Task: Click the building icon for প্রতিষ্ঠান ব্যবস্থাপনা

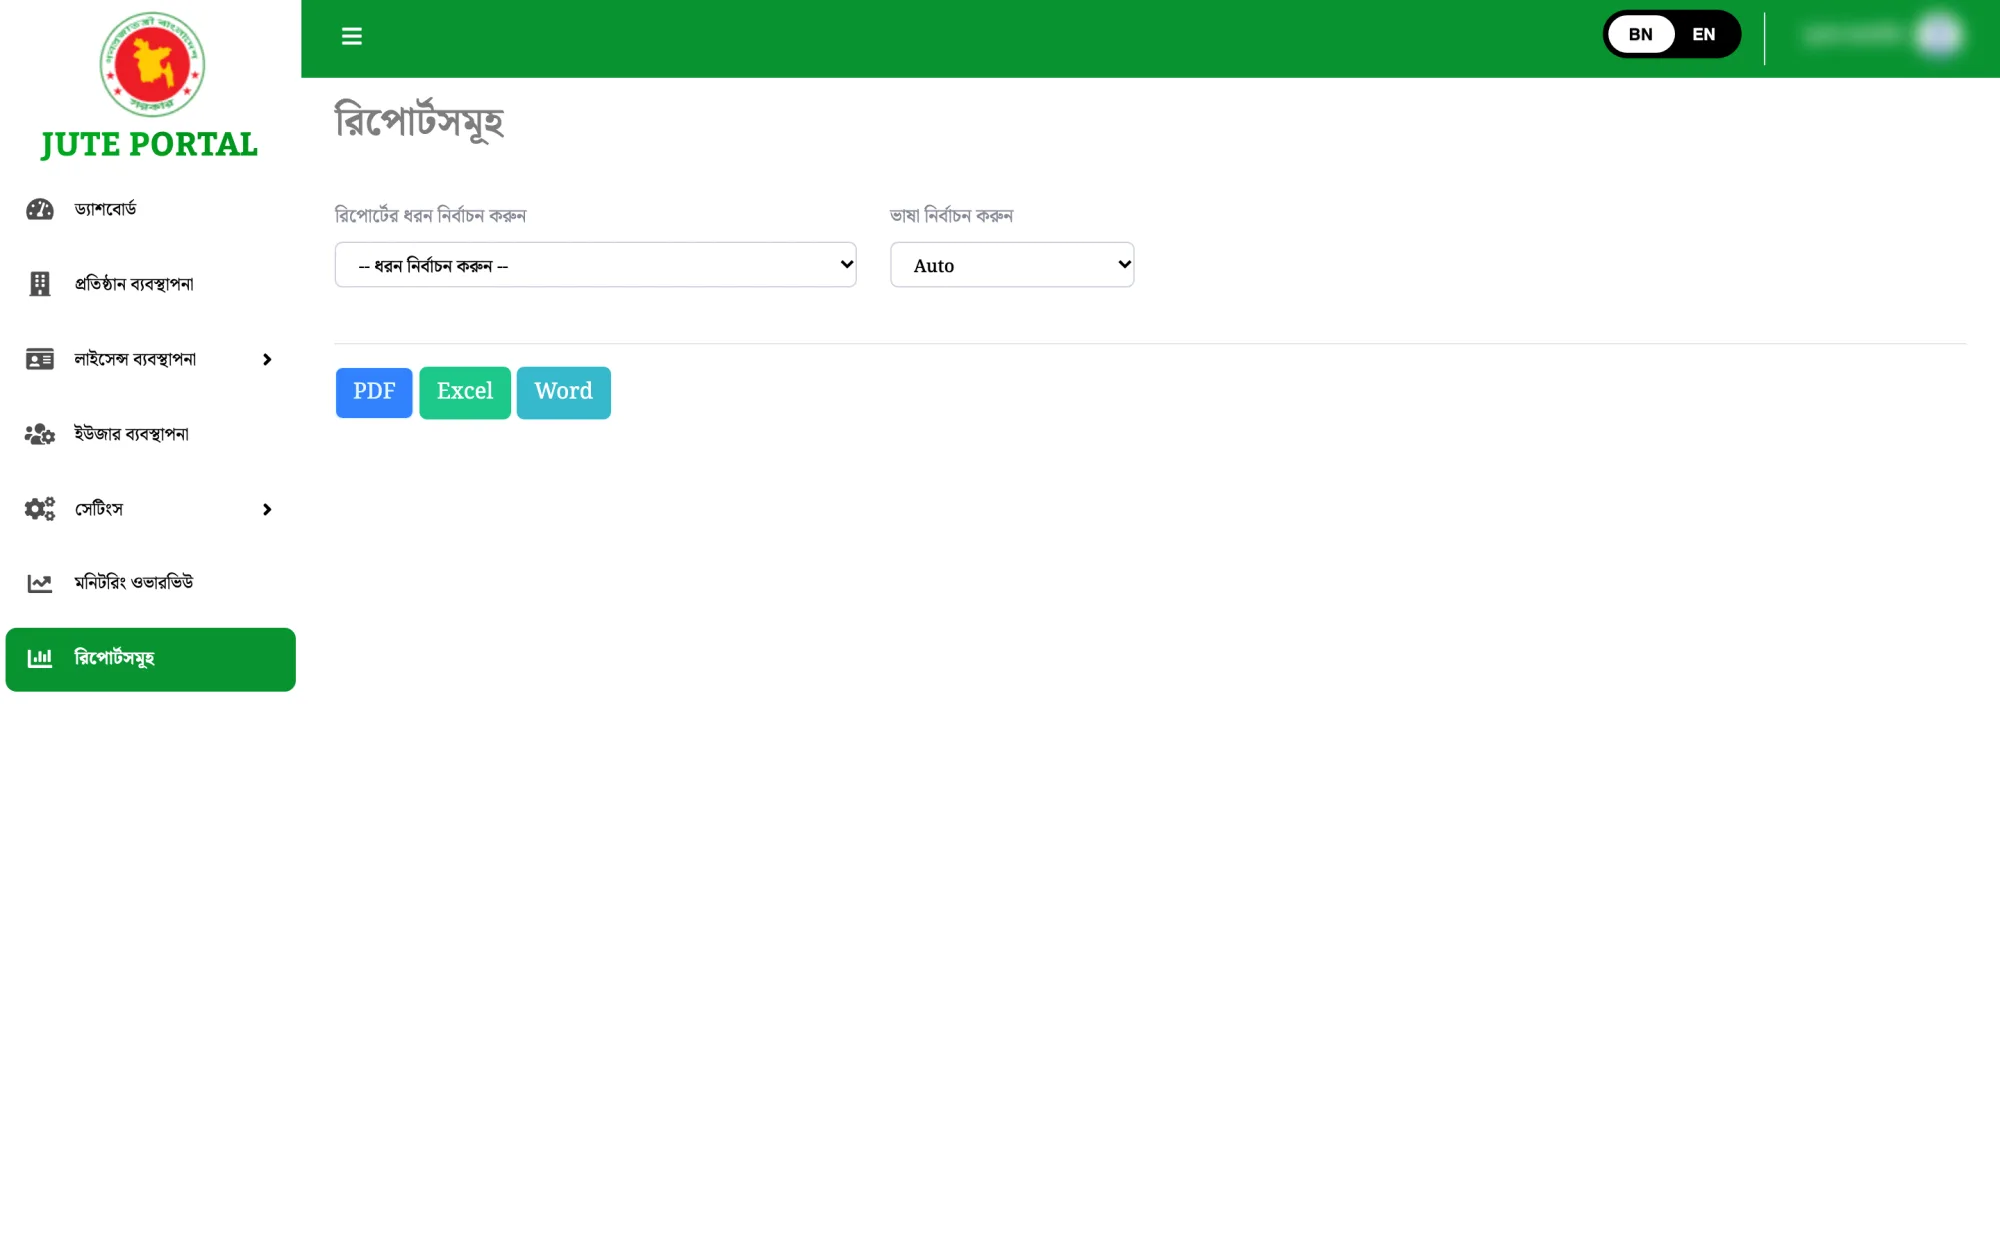Action: 40,284
